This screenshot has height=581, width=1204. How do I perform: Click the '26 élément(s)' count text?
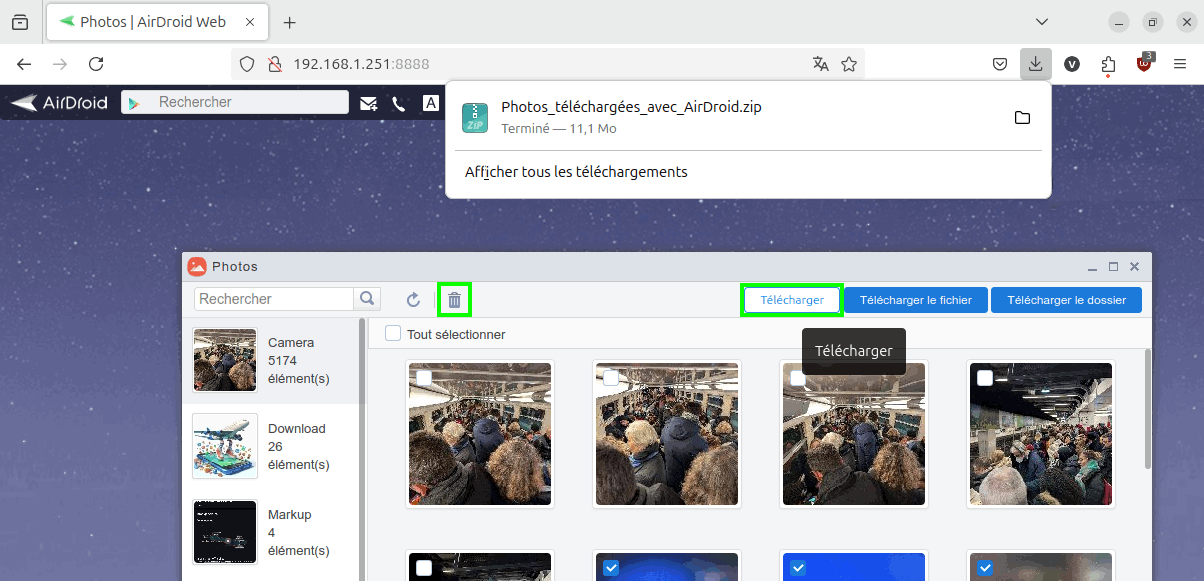(x=298, y=456)
